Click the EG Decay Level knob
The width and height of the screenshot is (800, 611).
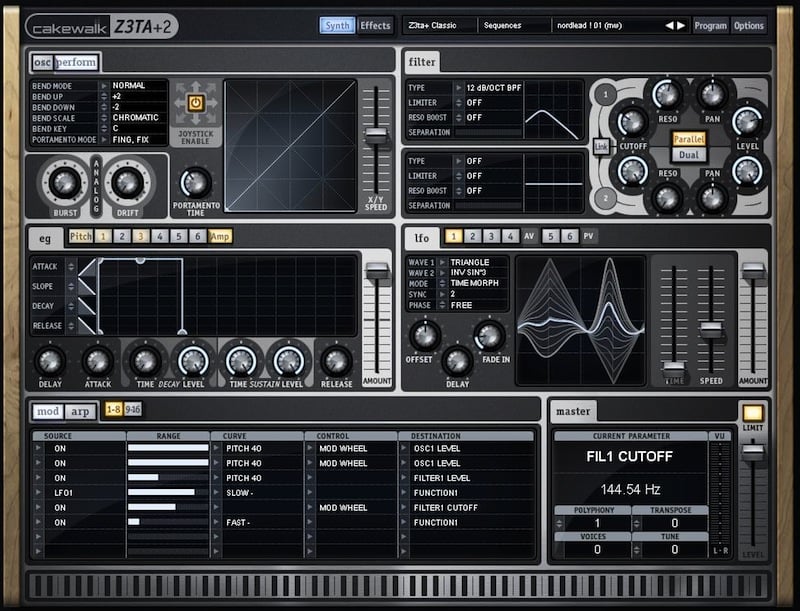(x=193, y=361)
